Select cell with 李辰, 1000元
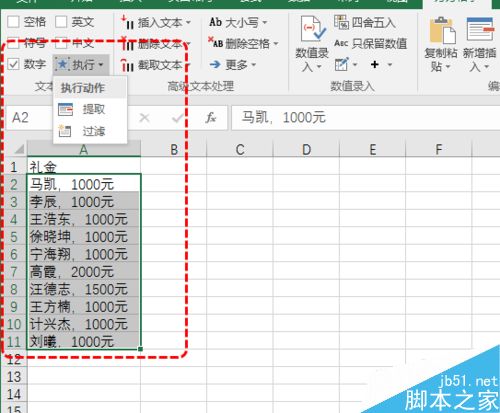 (x=84, y=201)
